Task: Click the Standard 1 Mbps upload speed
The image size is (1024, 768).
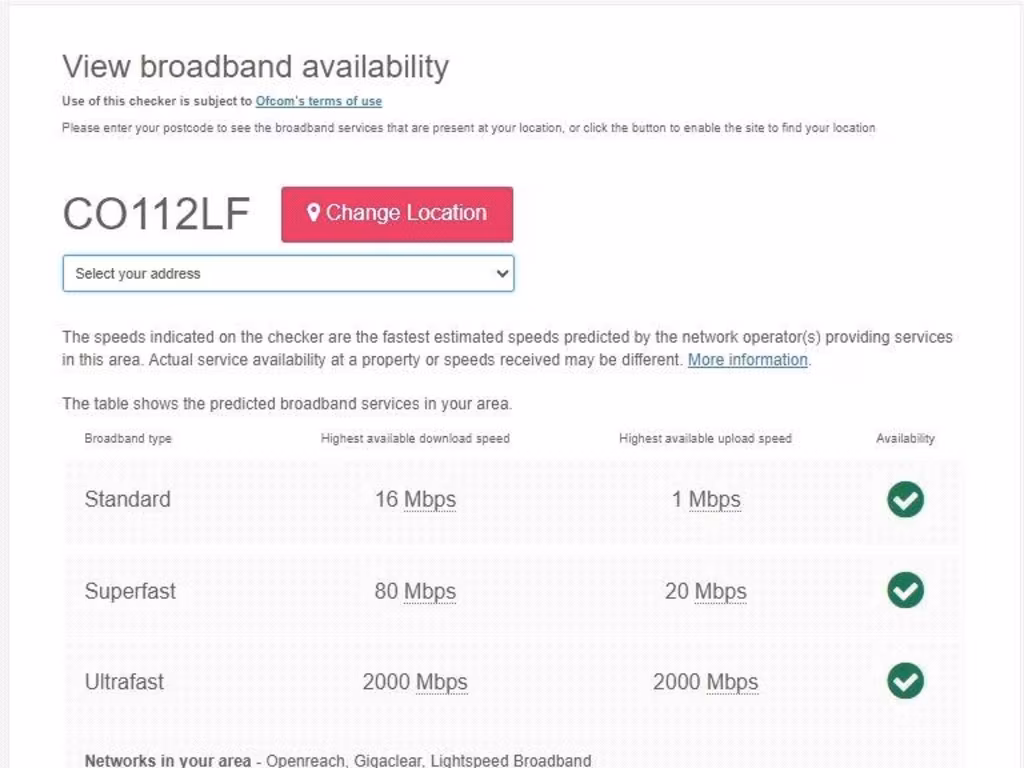Action: click(706, 499)
